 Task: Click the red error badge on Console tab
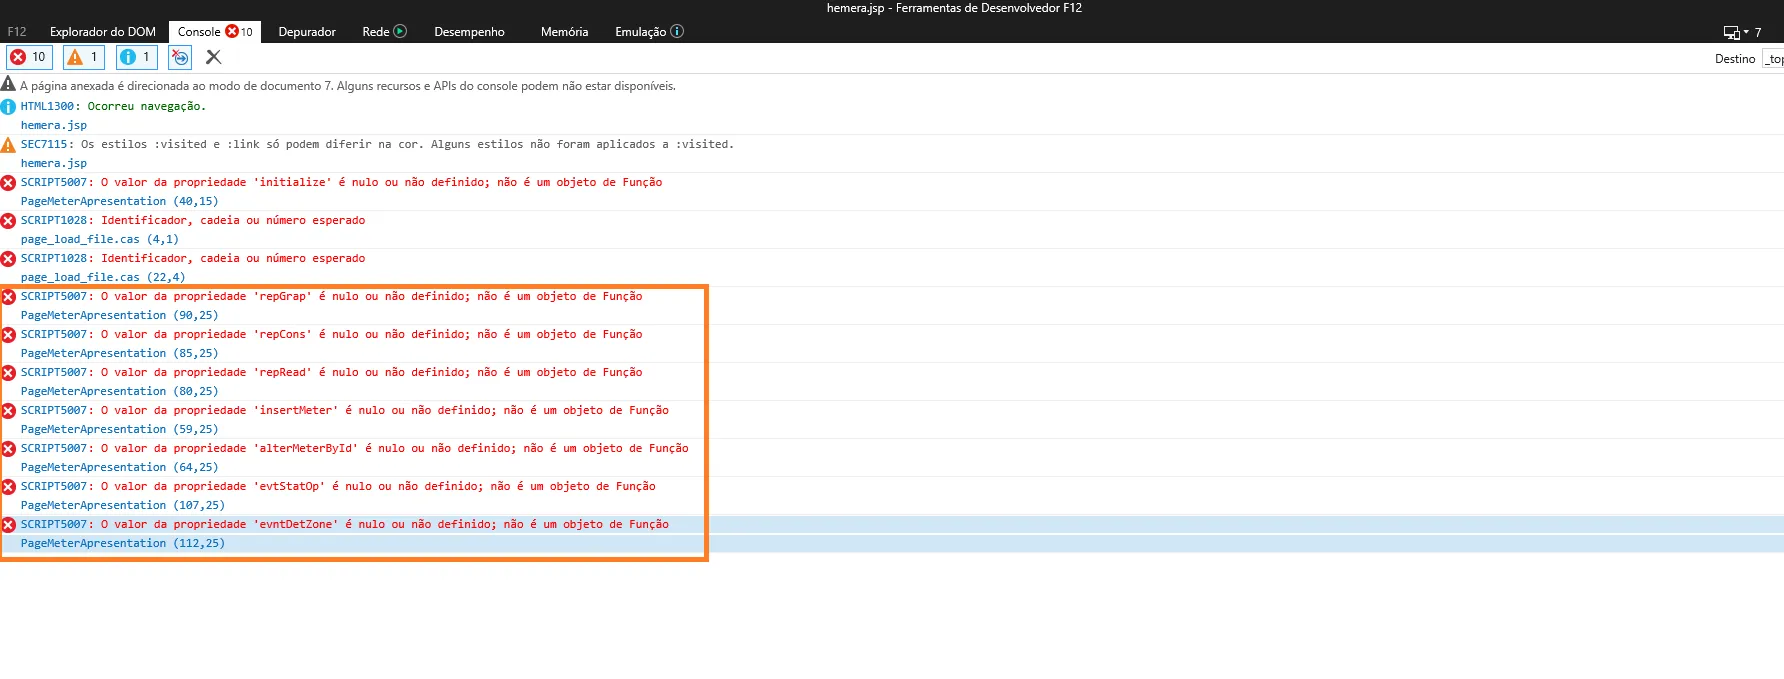(232, 31)
